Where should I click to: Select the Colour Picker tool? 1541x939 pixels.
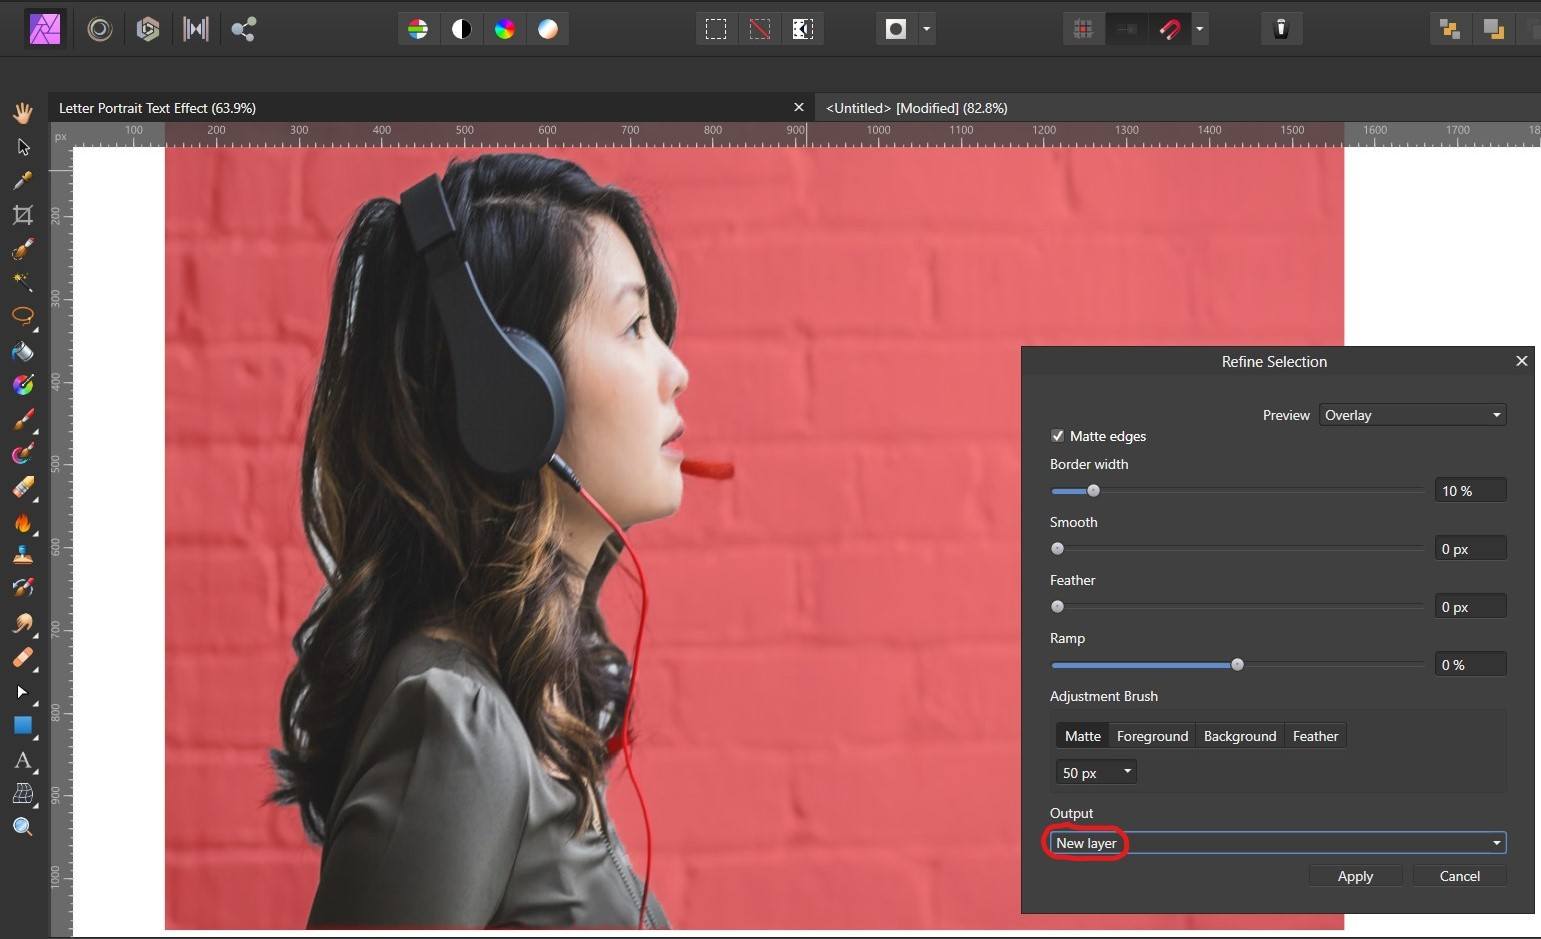click(x=23, y=181)
